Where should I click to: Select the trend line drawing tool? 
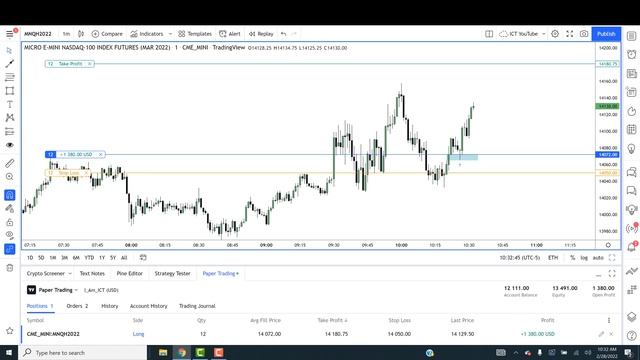[x=9, y=64]
